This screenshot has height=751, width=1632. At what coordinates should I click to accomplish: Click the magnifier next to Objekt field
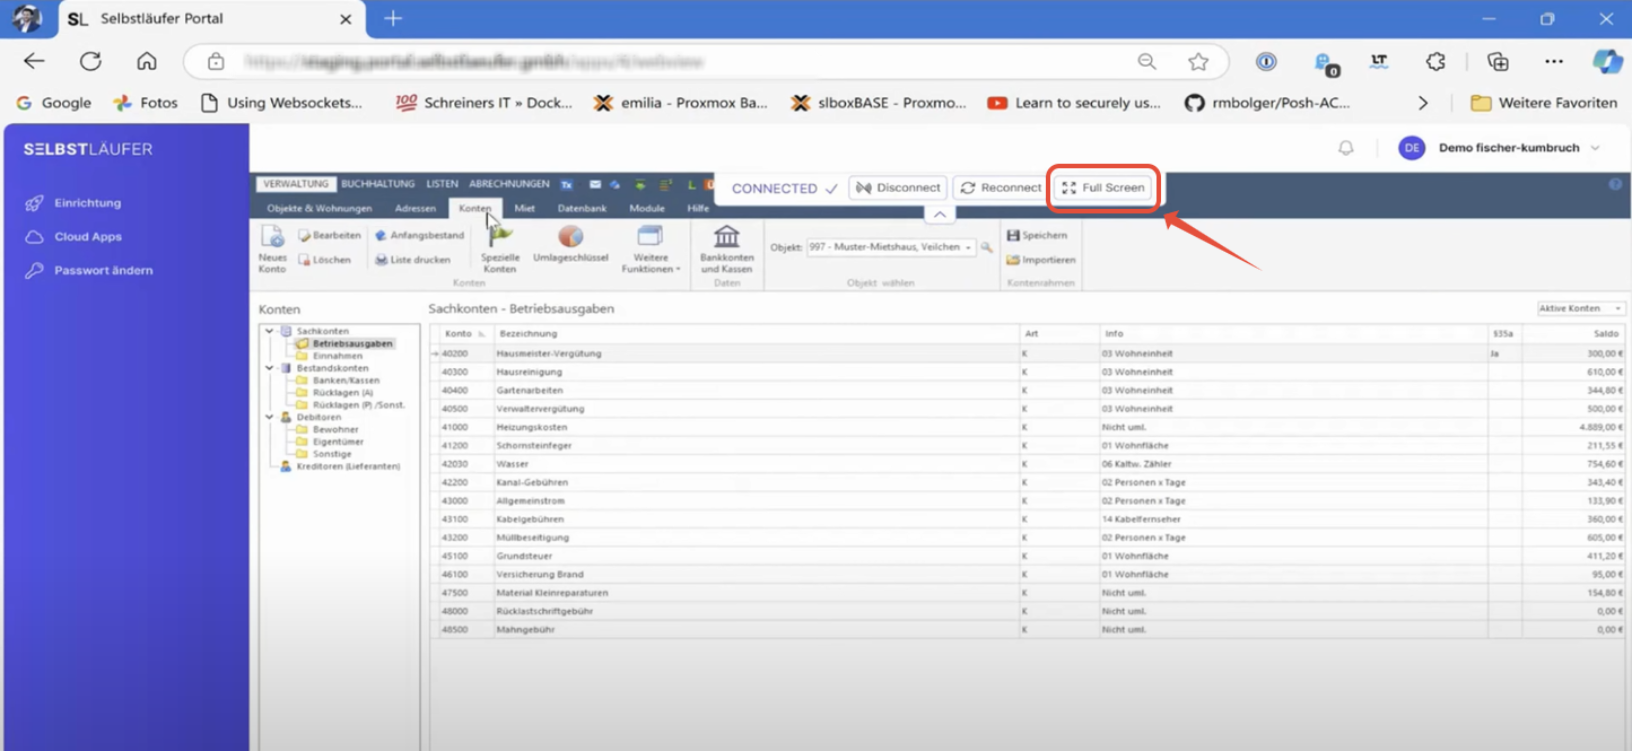point(987,247)
